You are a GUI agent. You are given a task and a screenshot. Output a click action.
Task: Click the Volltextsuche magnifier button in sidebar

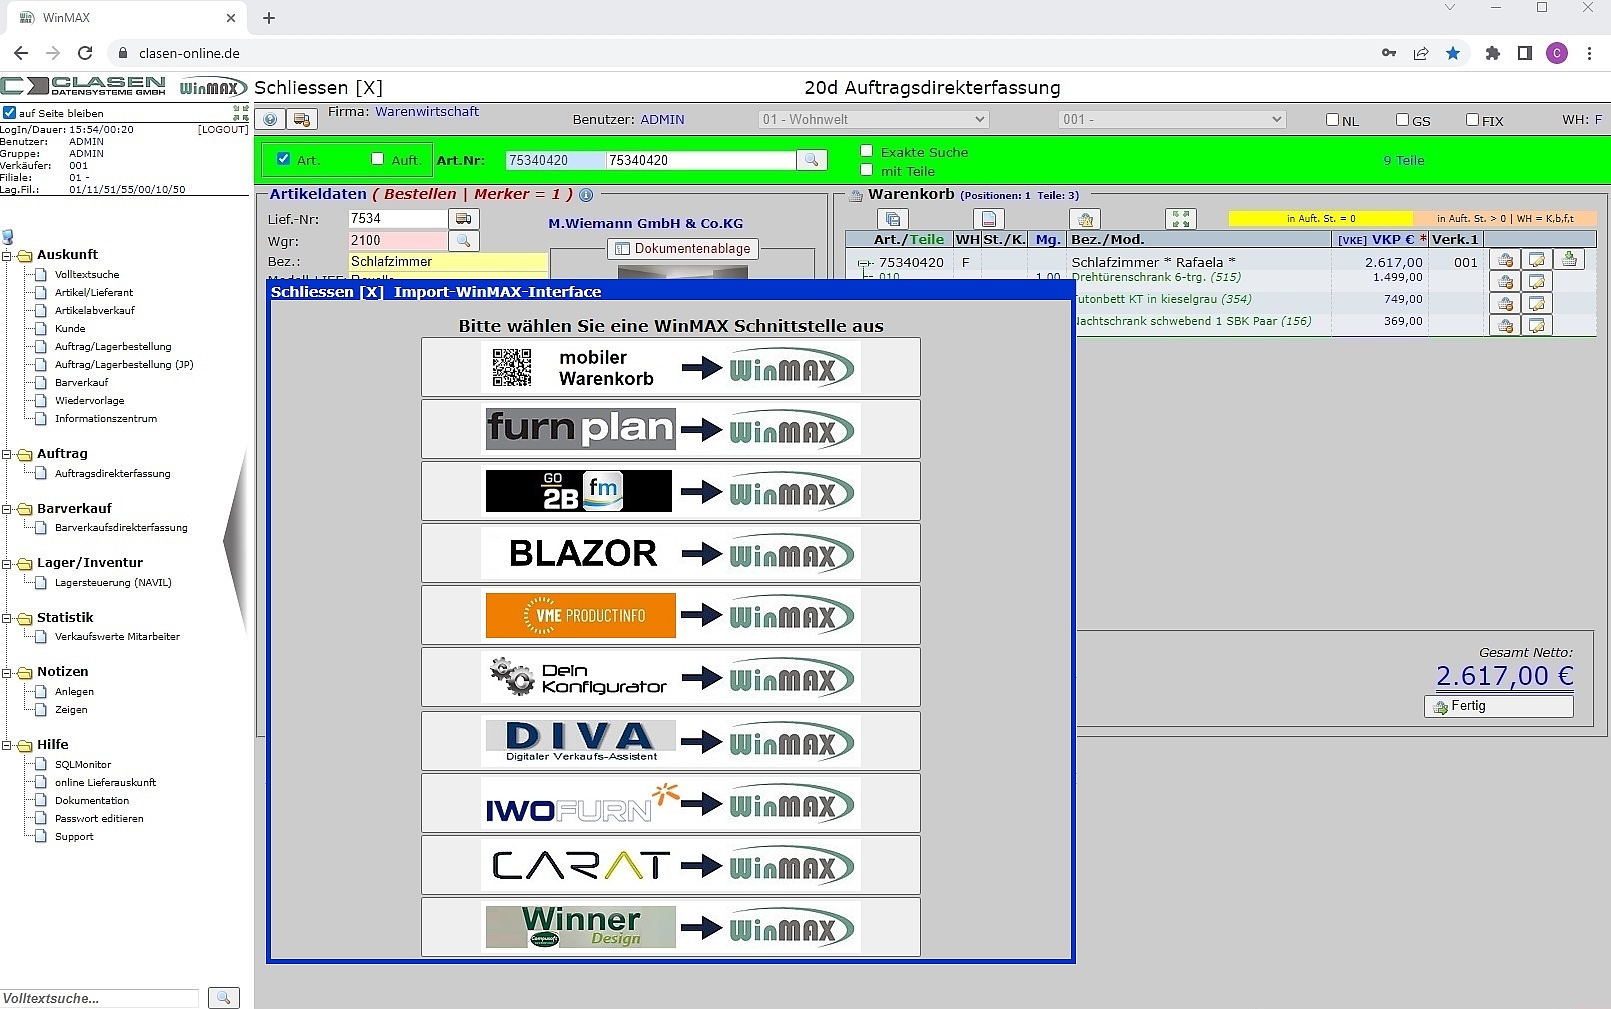224,998
